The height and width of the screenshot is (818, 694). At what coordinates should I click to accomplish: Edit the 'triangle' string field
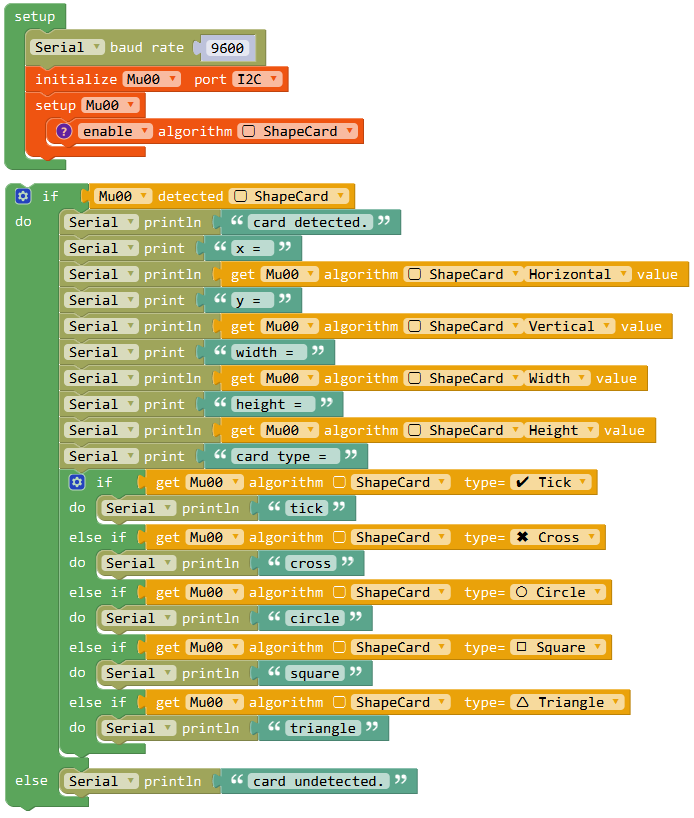click(323, 728)
